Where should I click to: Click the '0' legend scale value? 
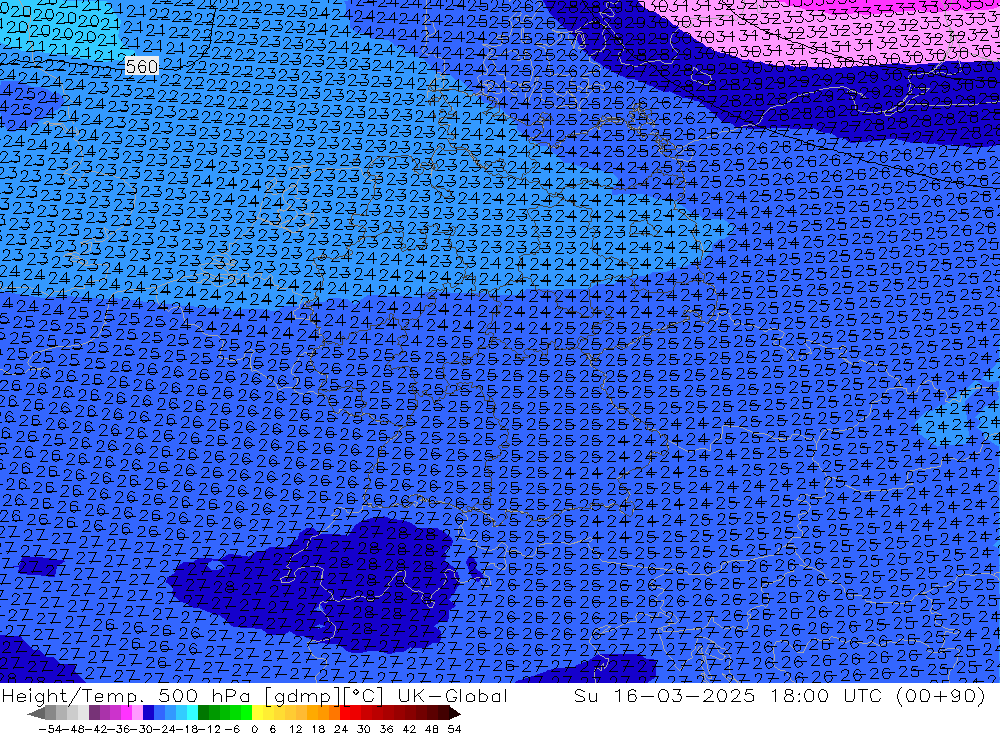coord(254,729)
